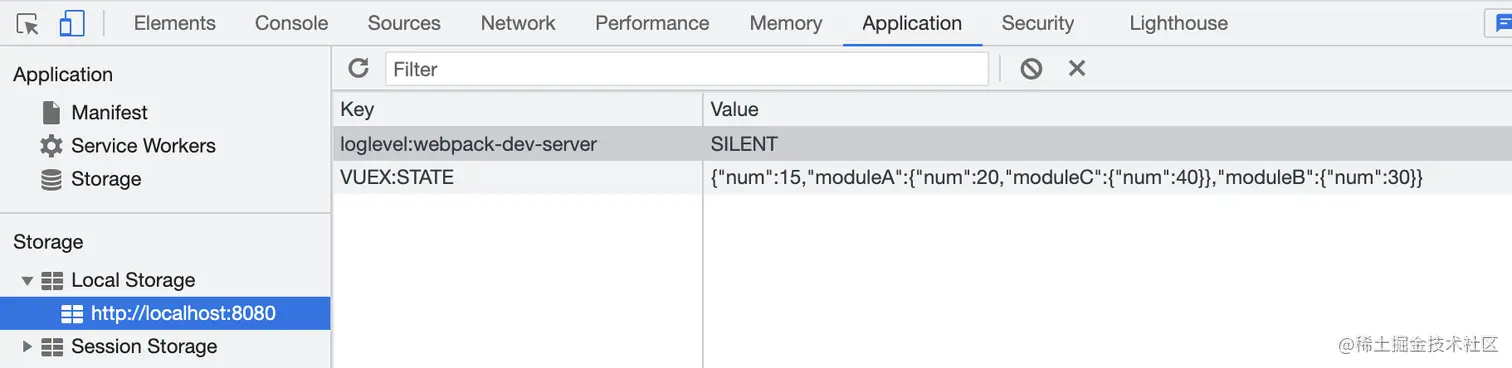The width and height of the screenshot is (1512, 368).
Task: Open the Service Workers gear item
Action: [x=127, y=145]
